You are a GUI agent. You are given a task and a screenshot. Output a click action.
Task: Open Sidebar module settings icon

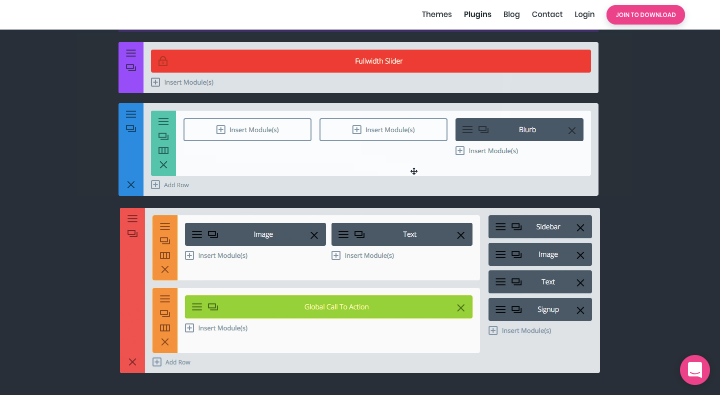pyautogui.click(x=501, y=226)
